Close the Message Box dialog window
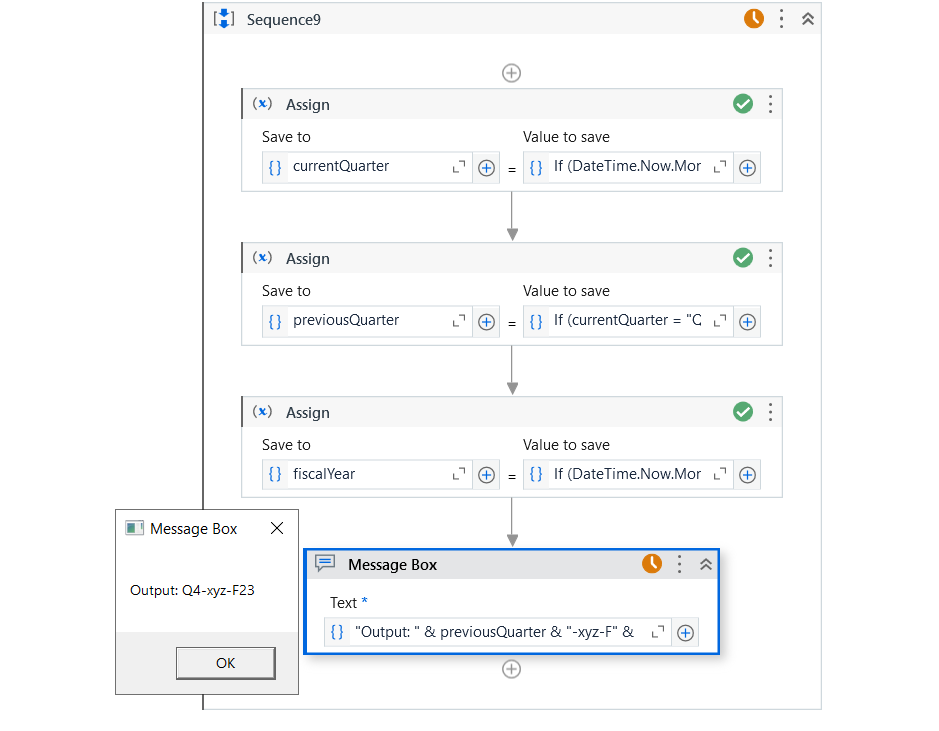The image size is (939, 731). pyautogui.click(x=277, y=528)
